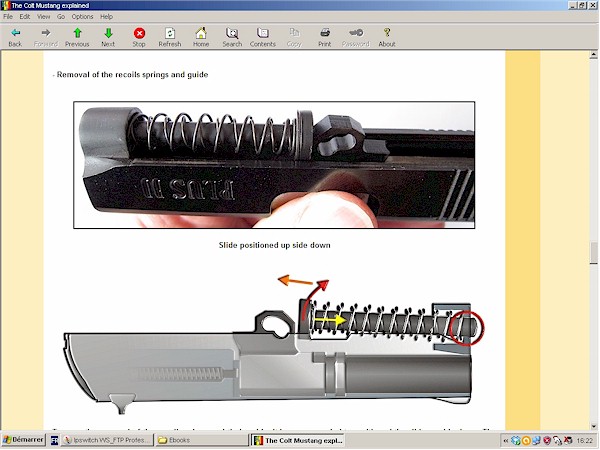
Task: Click the heading about recoils springs removal
Action: pyautogui.click(x=130, y=75)
